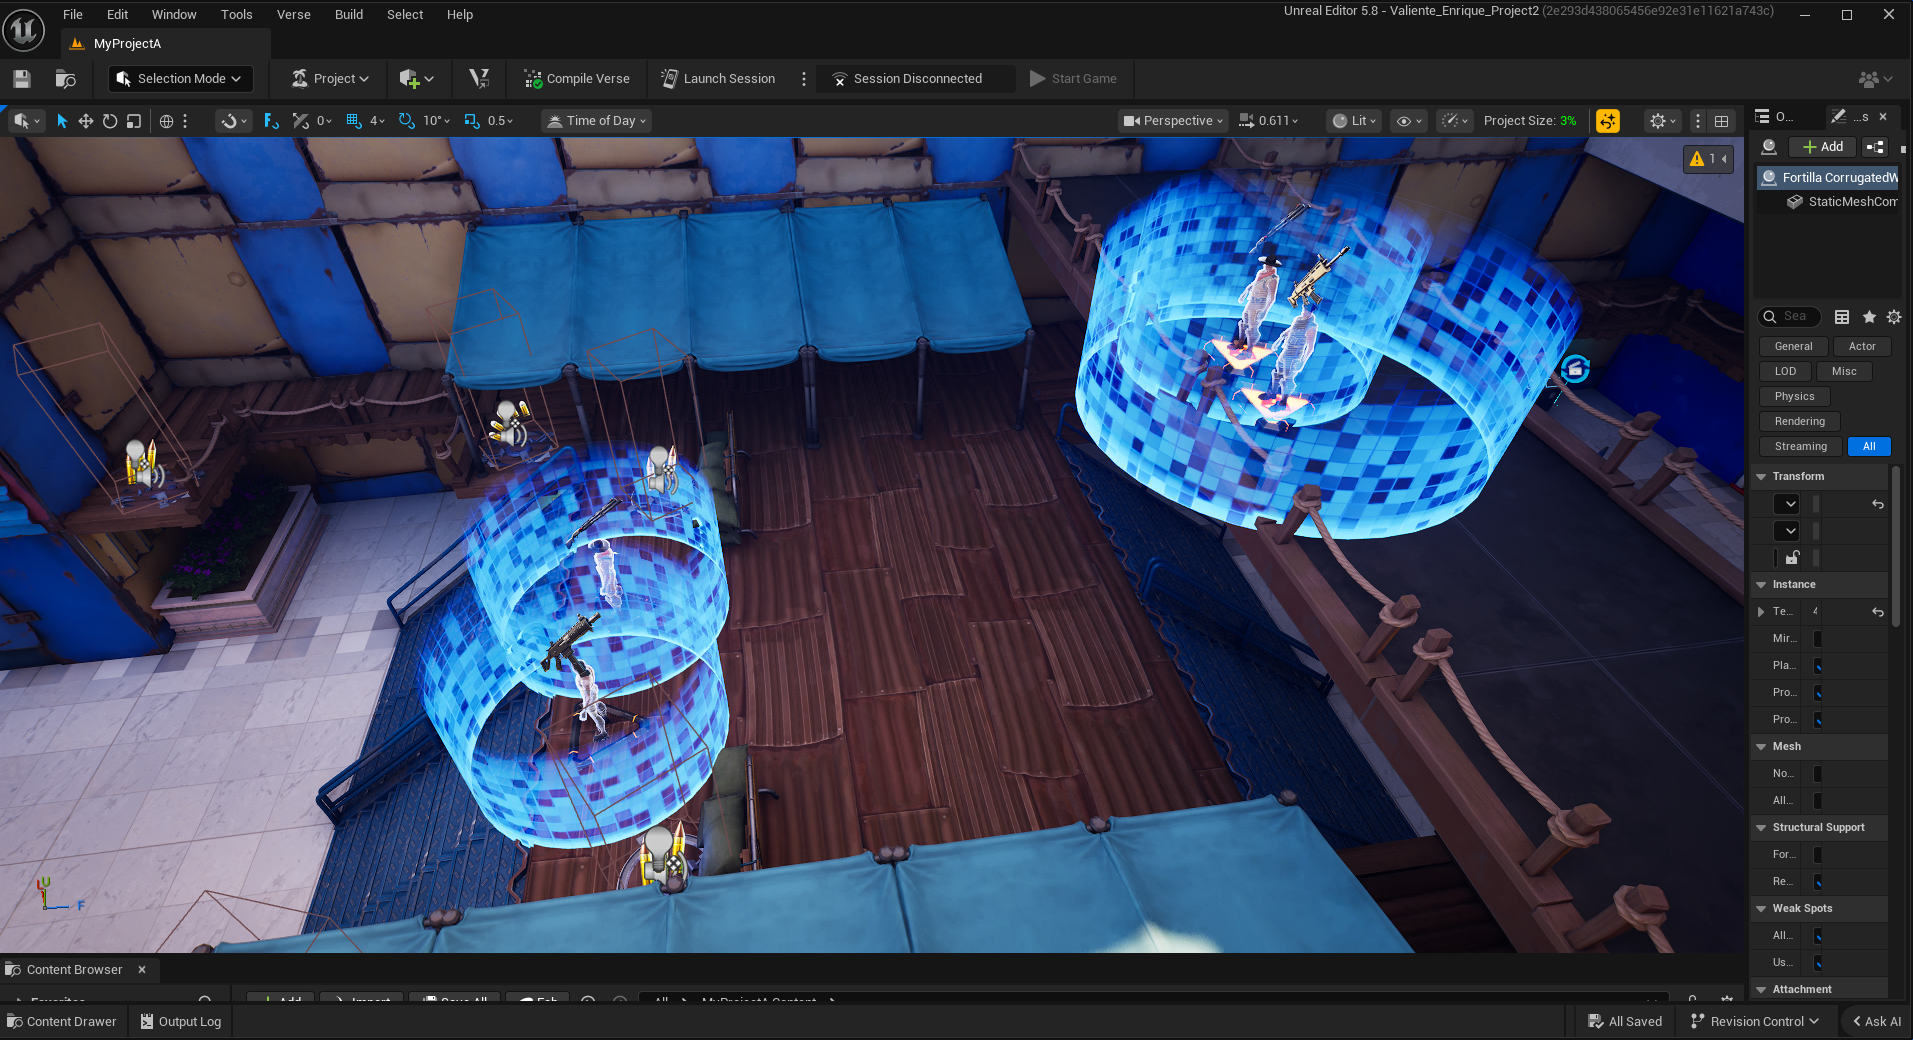Open the Build menu

tap(349, 15)
